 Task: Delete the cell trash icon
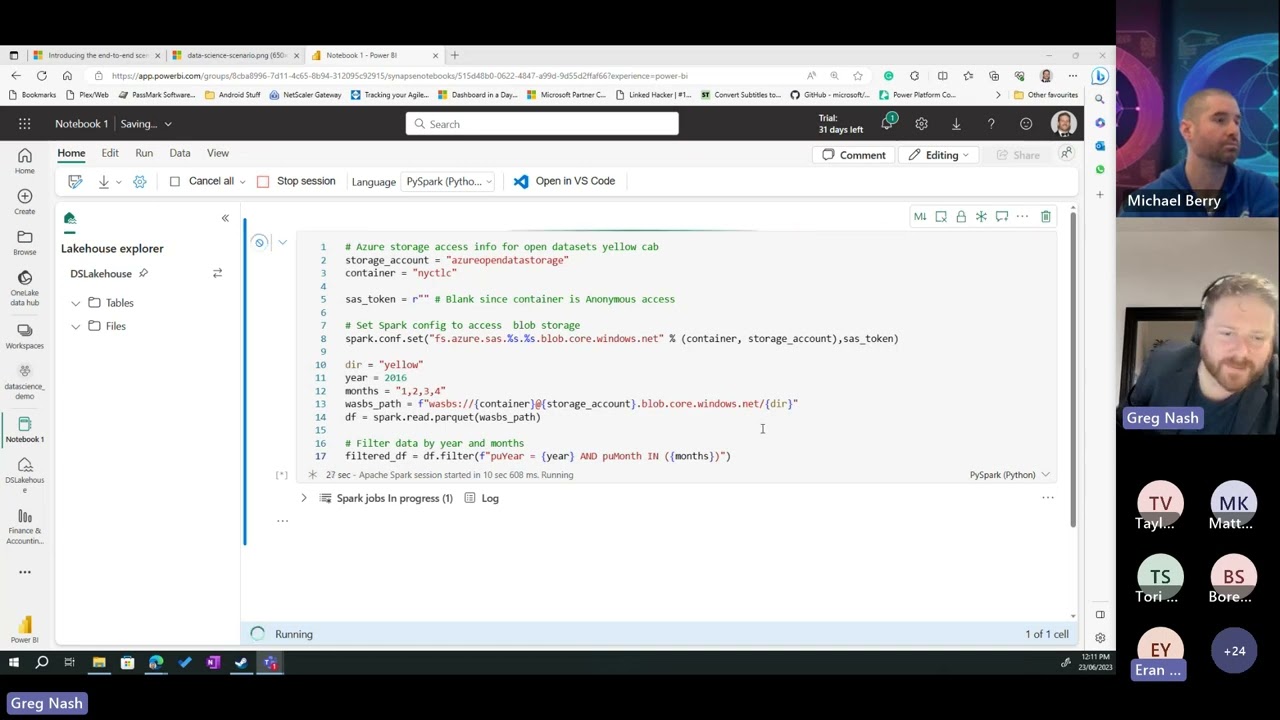click(1046, 216)
